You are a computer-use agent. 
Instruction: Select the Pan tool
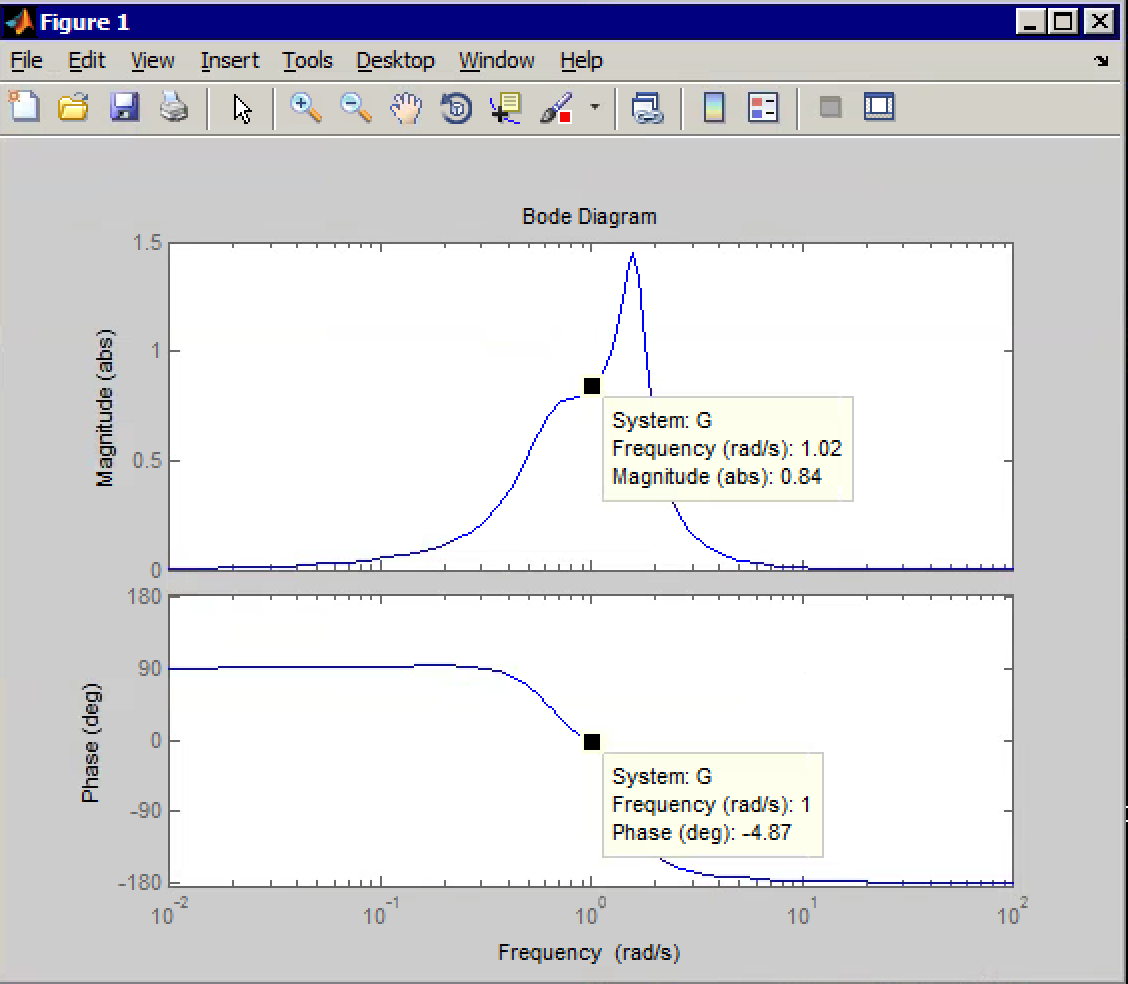click(x=405, y=108)
